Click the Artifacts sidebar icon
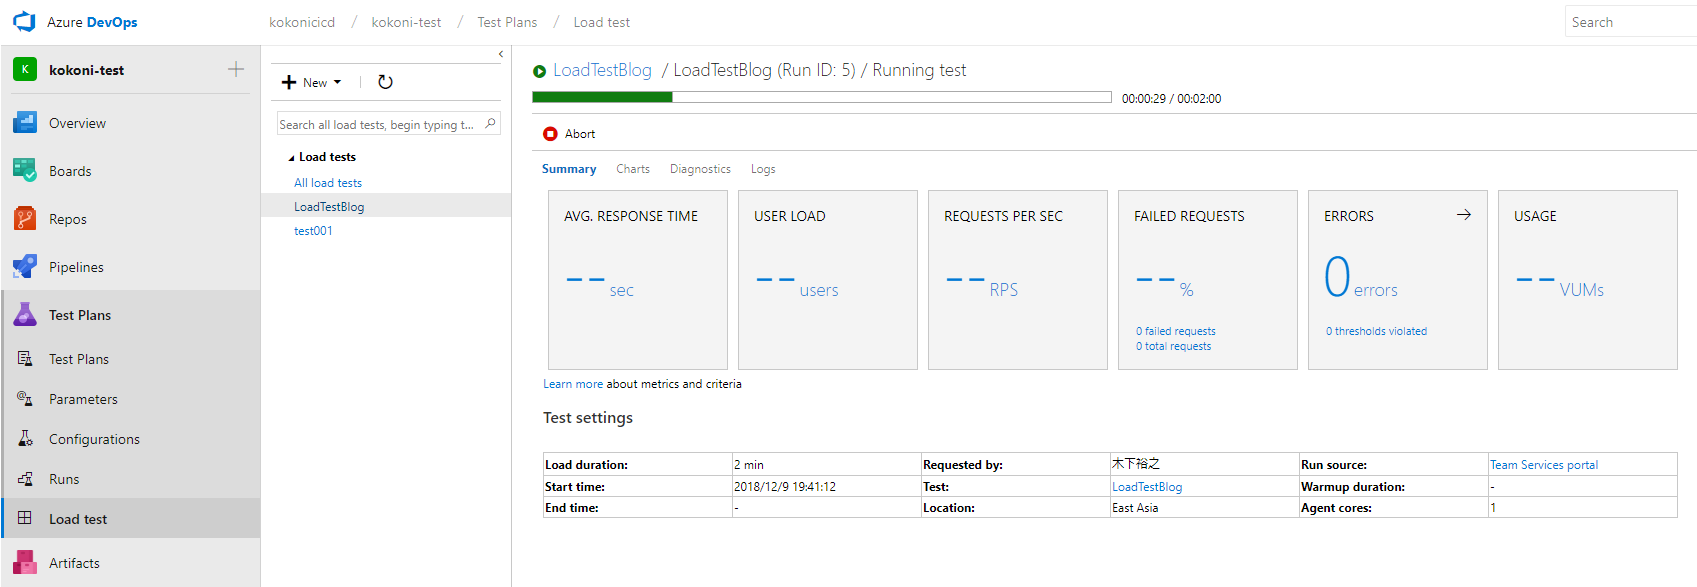Image resolution: width=1697 pixels, height=587 pixels. click(25, 563)
